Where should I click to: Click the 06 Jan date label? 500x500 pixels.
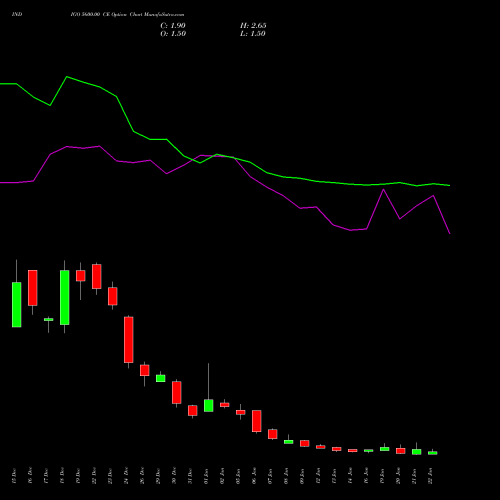254,476
